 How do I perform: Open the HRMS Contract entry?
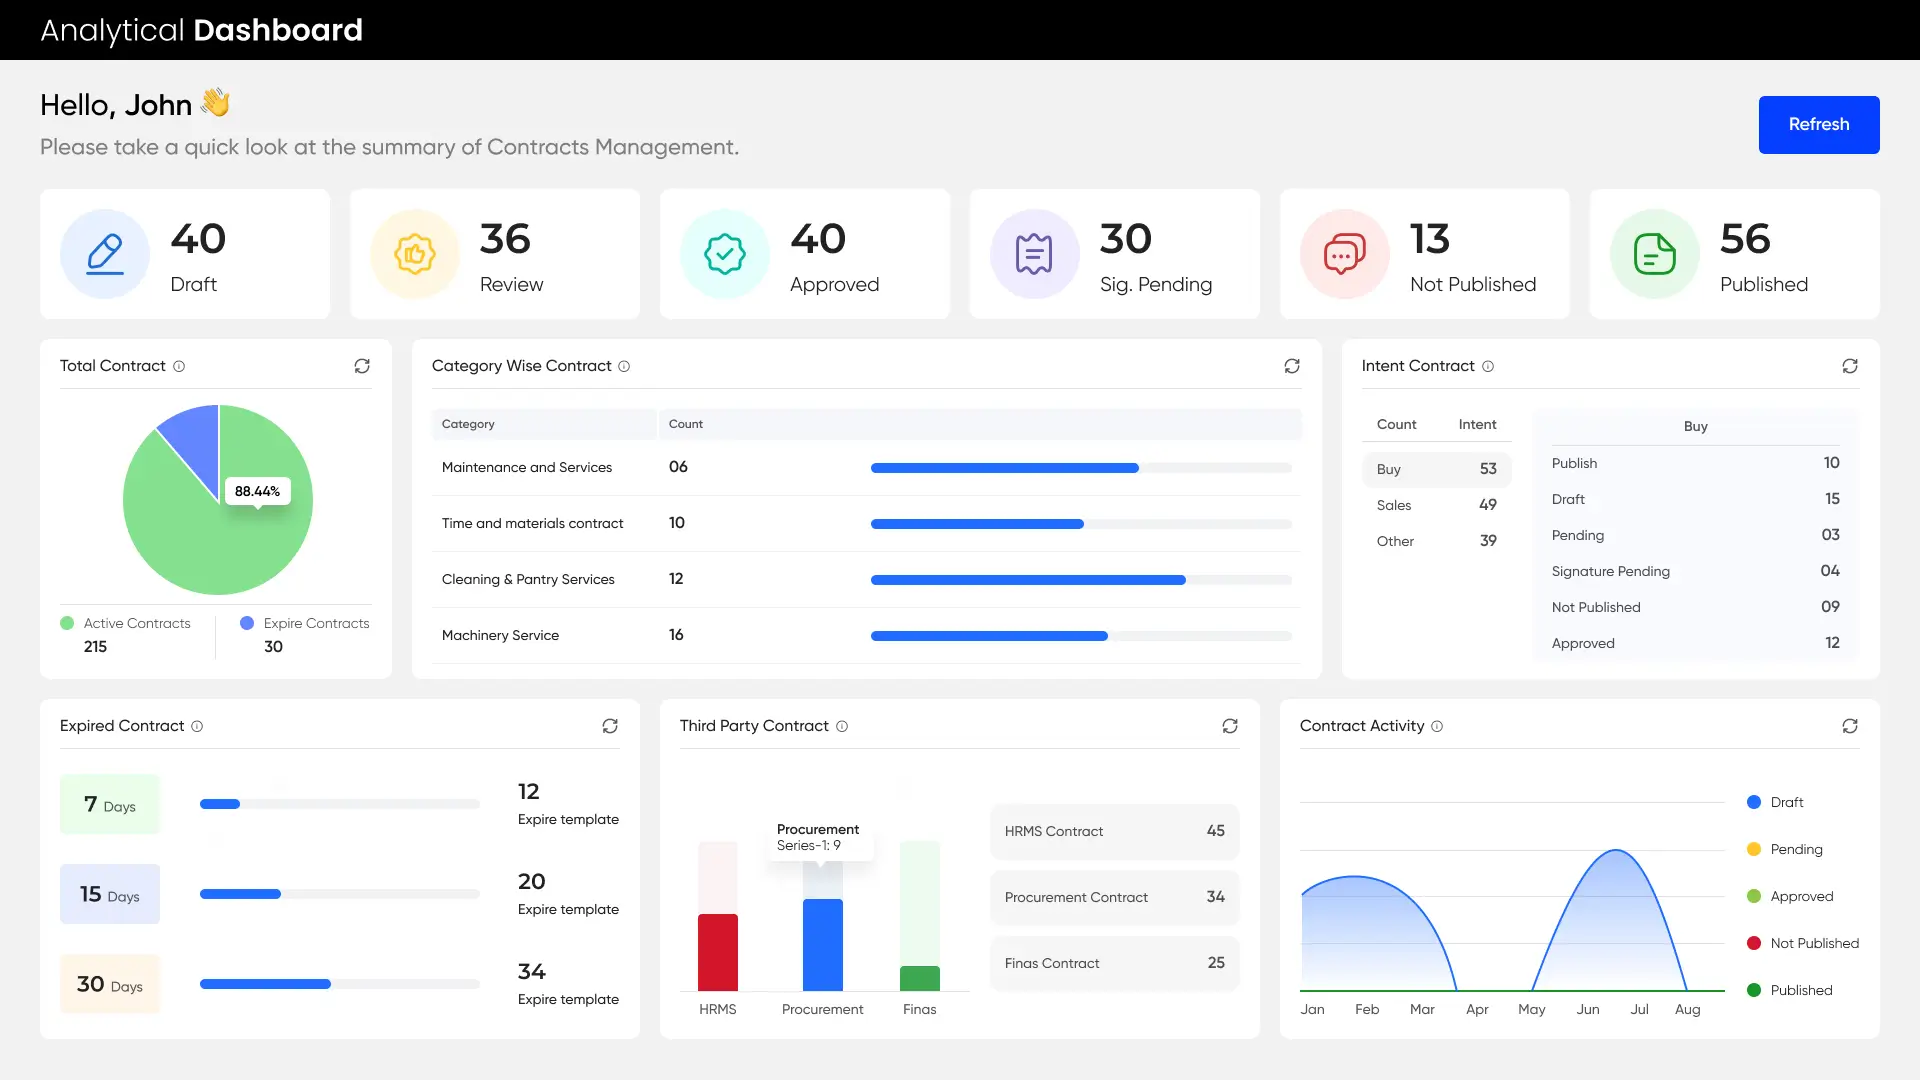1114,831
